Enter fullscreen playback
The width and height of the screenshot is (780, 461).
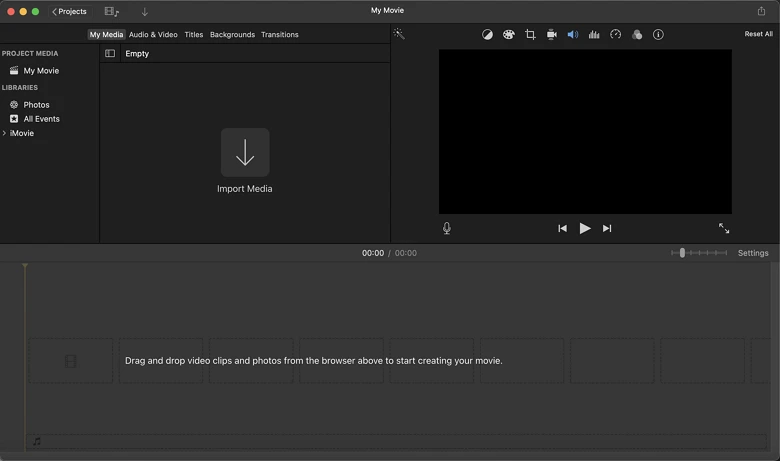click(x=724, y=228)
